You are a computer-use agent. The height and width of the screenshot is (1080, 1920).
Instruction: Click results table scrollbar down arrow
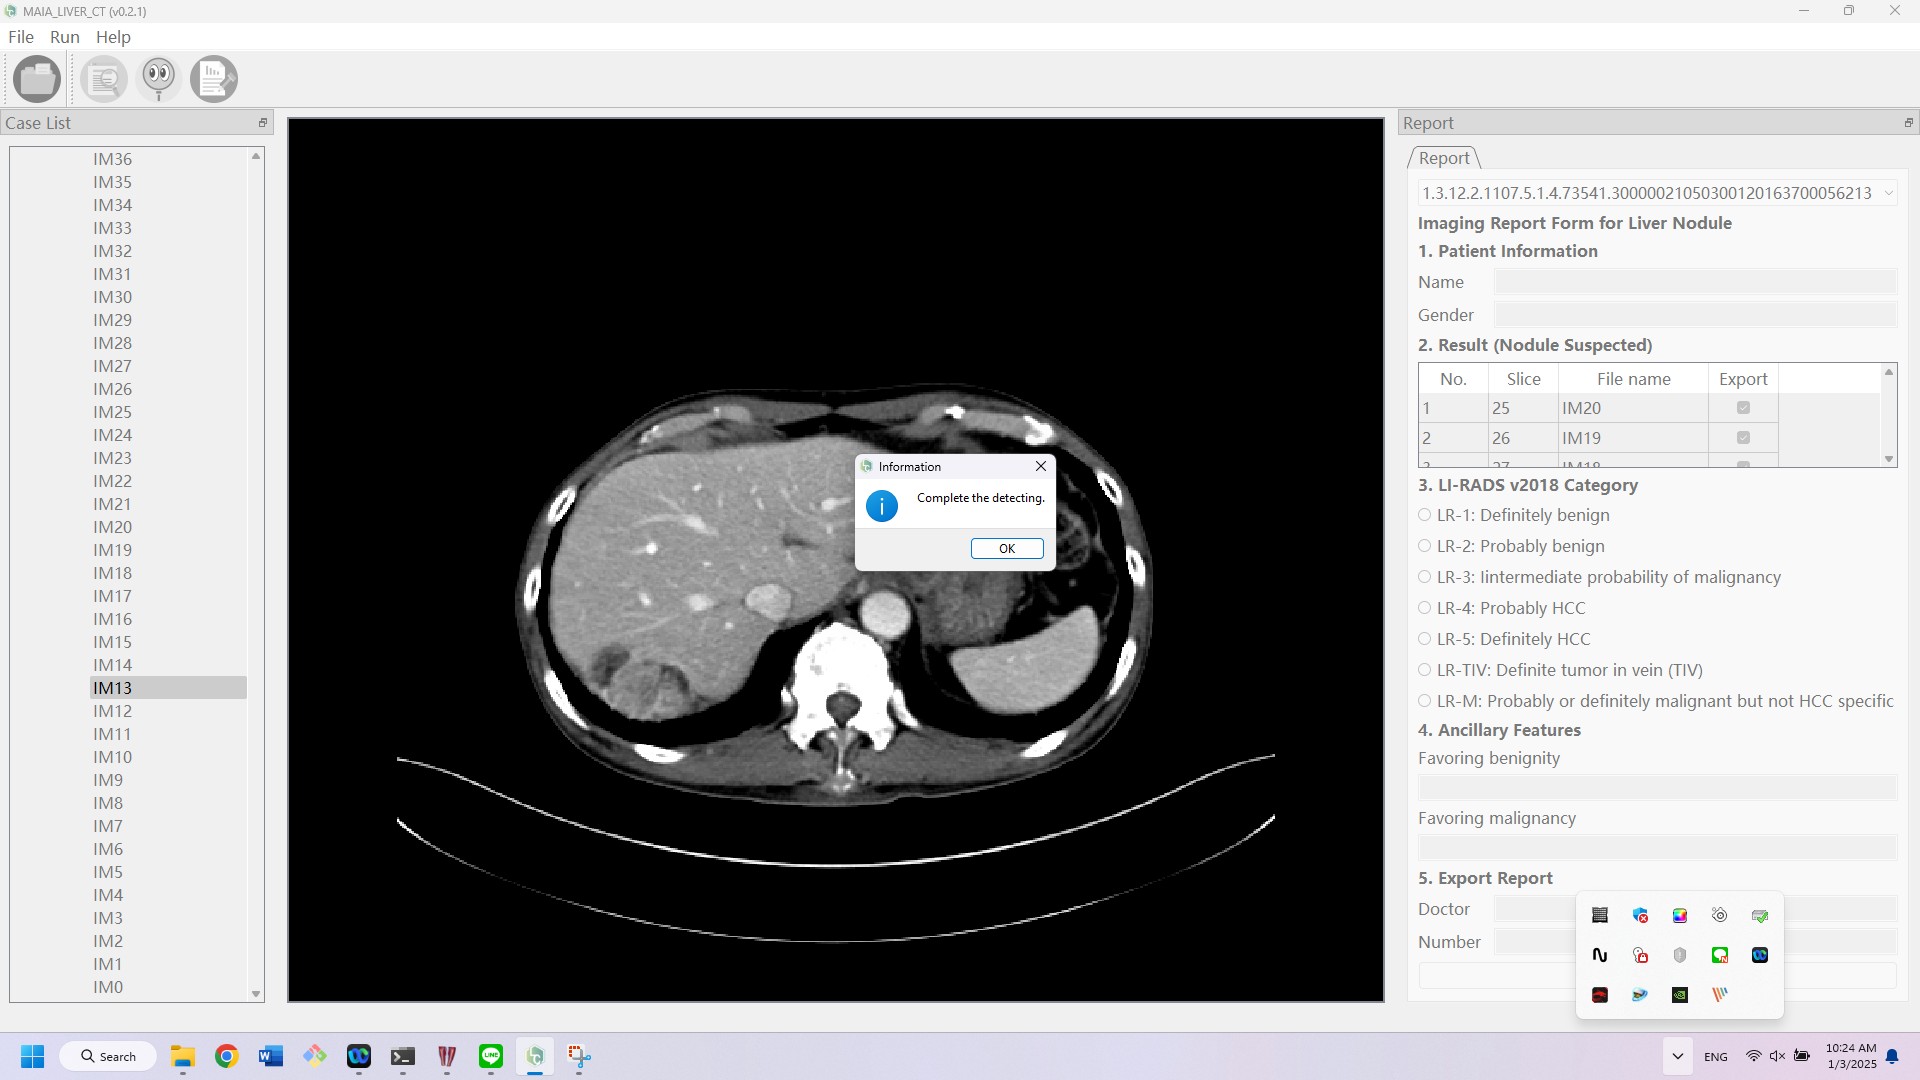pos(1888,459)
